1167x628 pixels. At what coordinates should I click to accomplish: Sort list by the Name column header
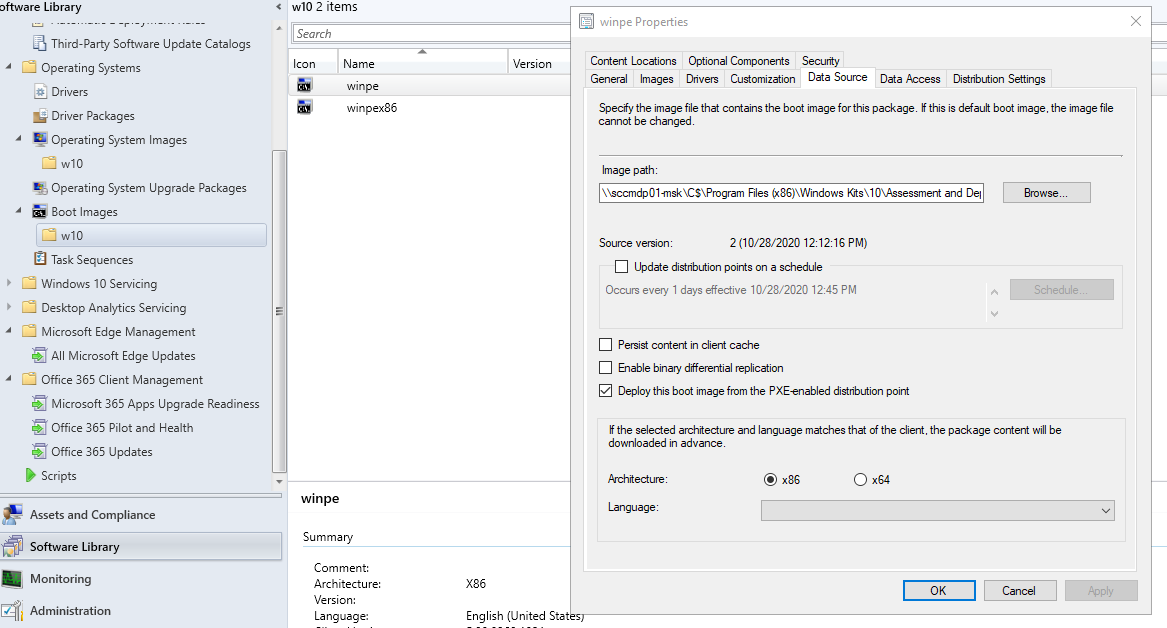[x=423, y=63]
